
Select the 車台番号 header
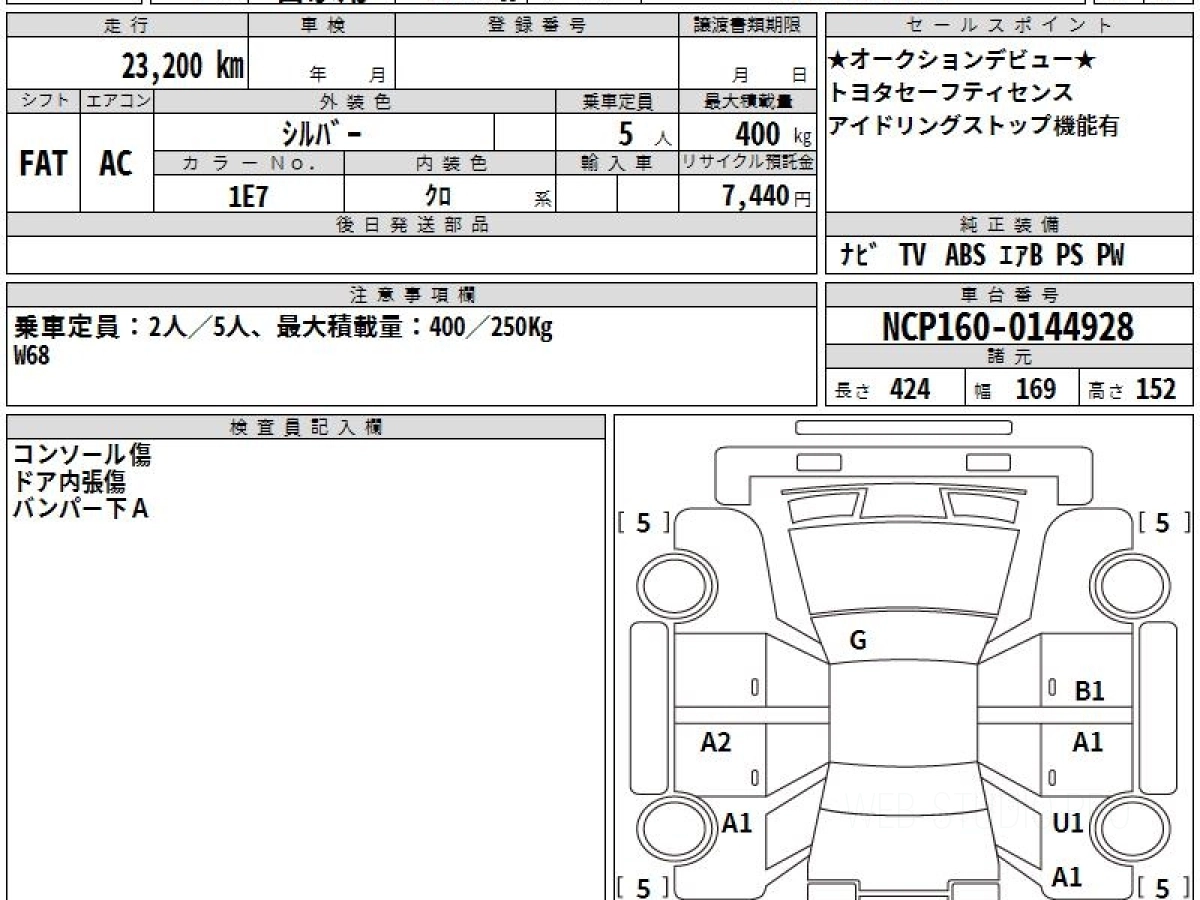(1009, 295)
